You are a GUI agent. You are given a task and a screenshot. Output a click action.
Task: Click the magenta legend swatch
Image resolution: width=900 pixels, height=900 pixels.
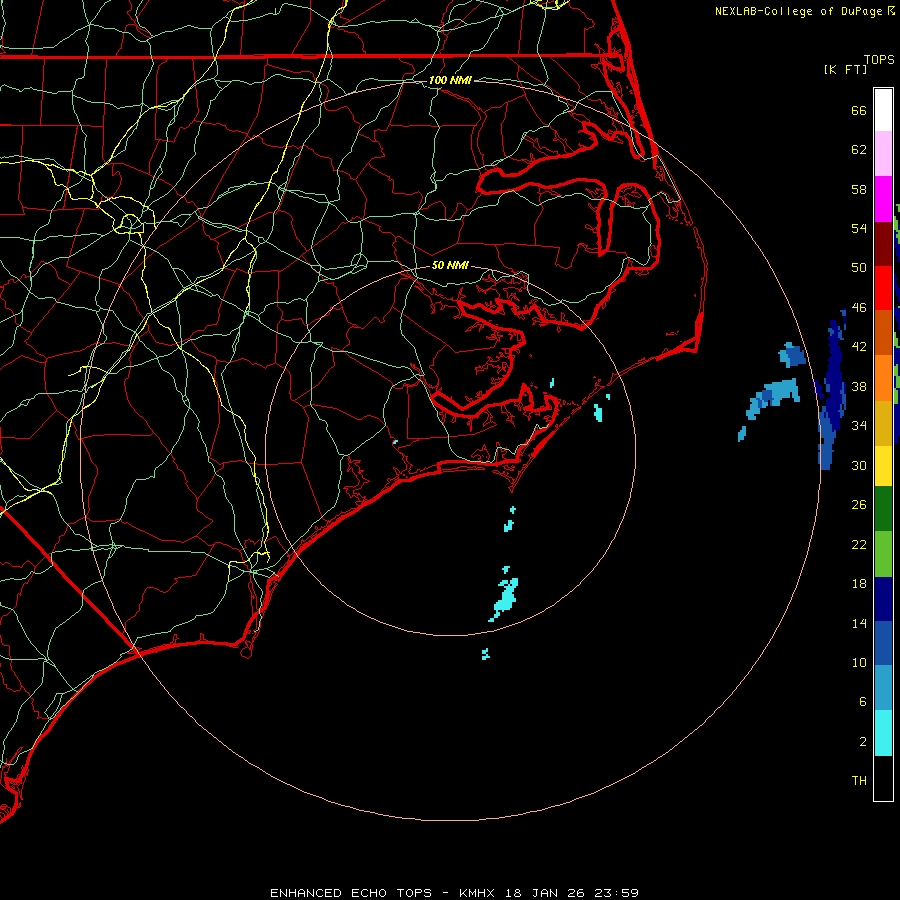tap(883, 199)
